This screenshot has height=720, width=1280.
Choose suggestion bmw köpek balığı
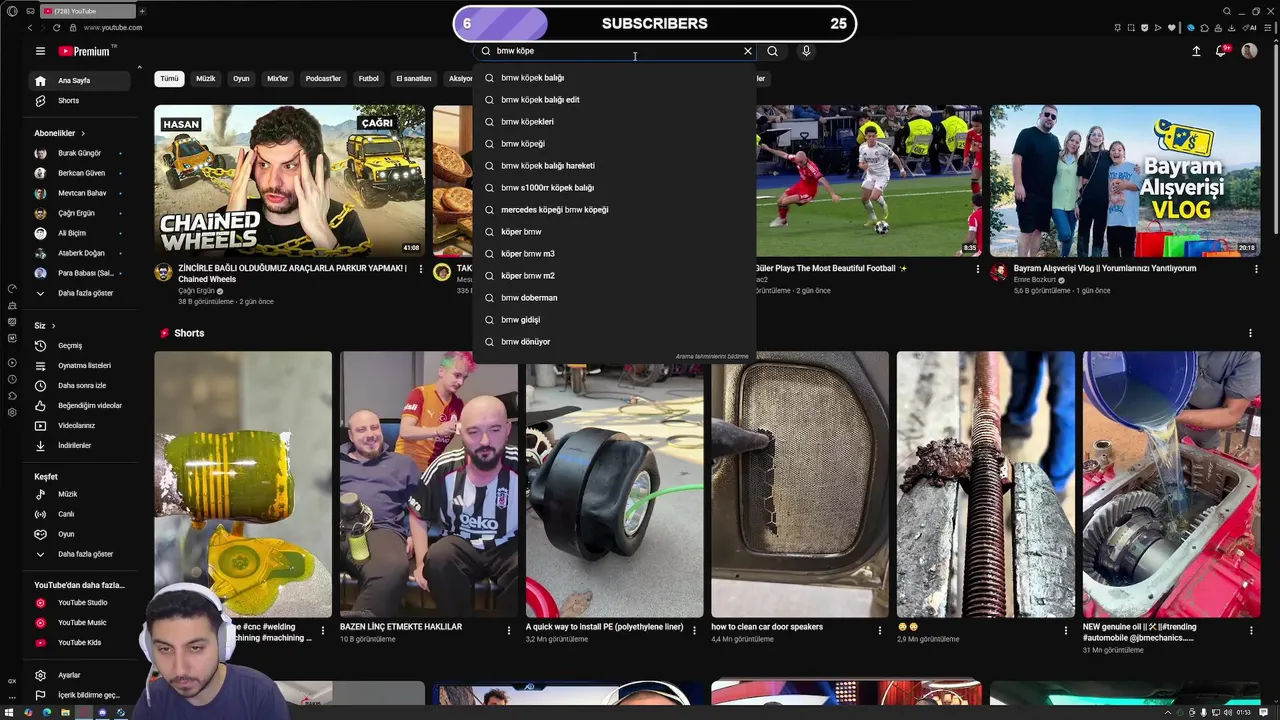click(614, 78)
